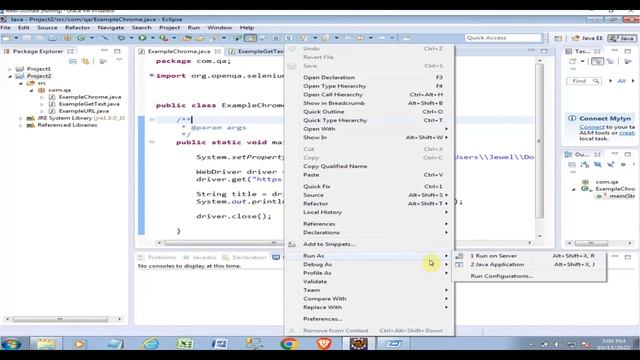Open Word from the taskbar
Screen dimensions: 640x360
click(x=219, y=344)
